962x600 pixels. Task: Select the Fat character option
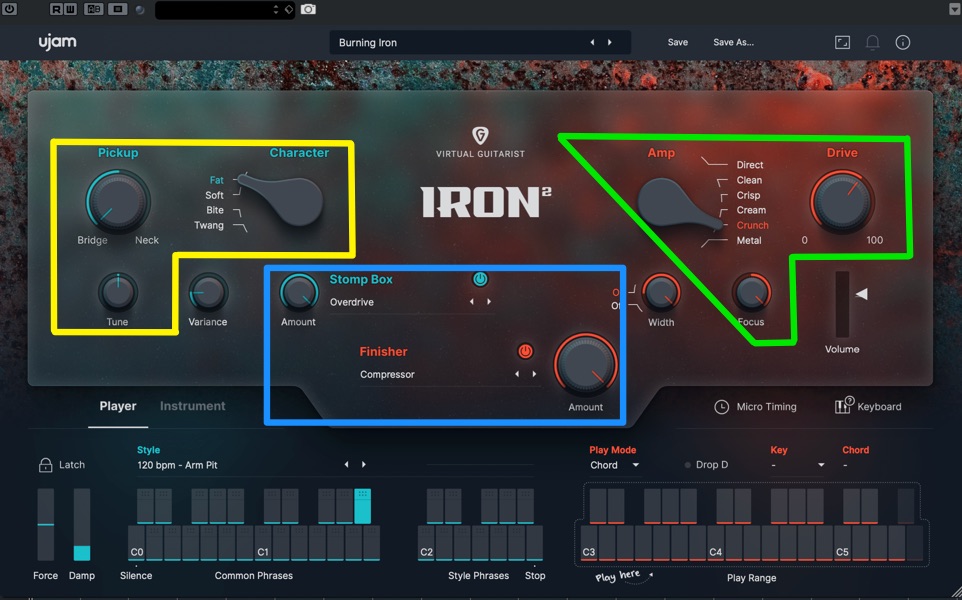click(x=217, y=180)
